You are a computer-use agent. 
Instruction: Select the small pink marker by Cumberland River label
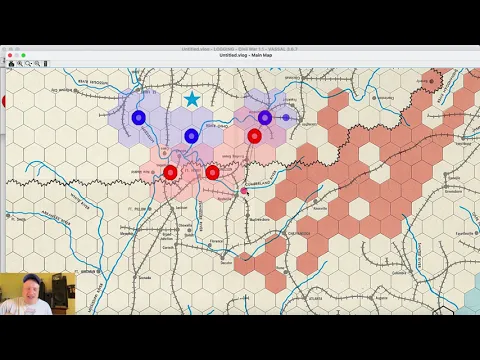(244, 191)
